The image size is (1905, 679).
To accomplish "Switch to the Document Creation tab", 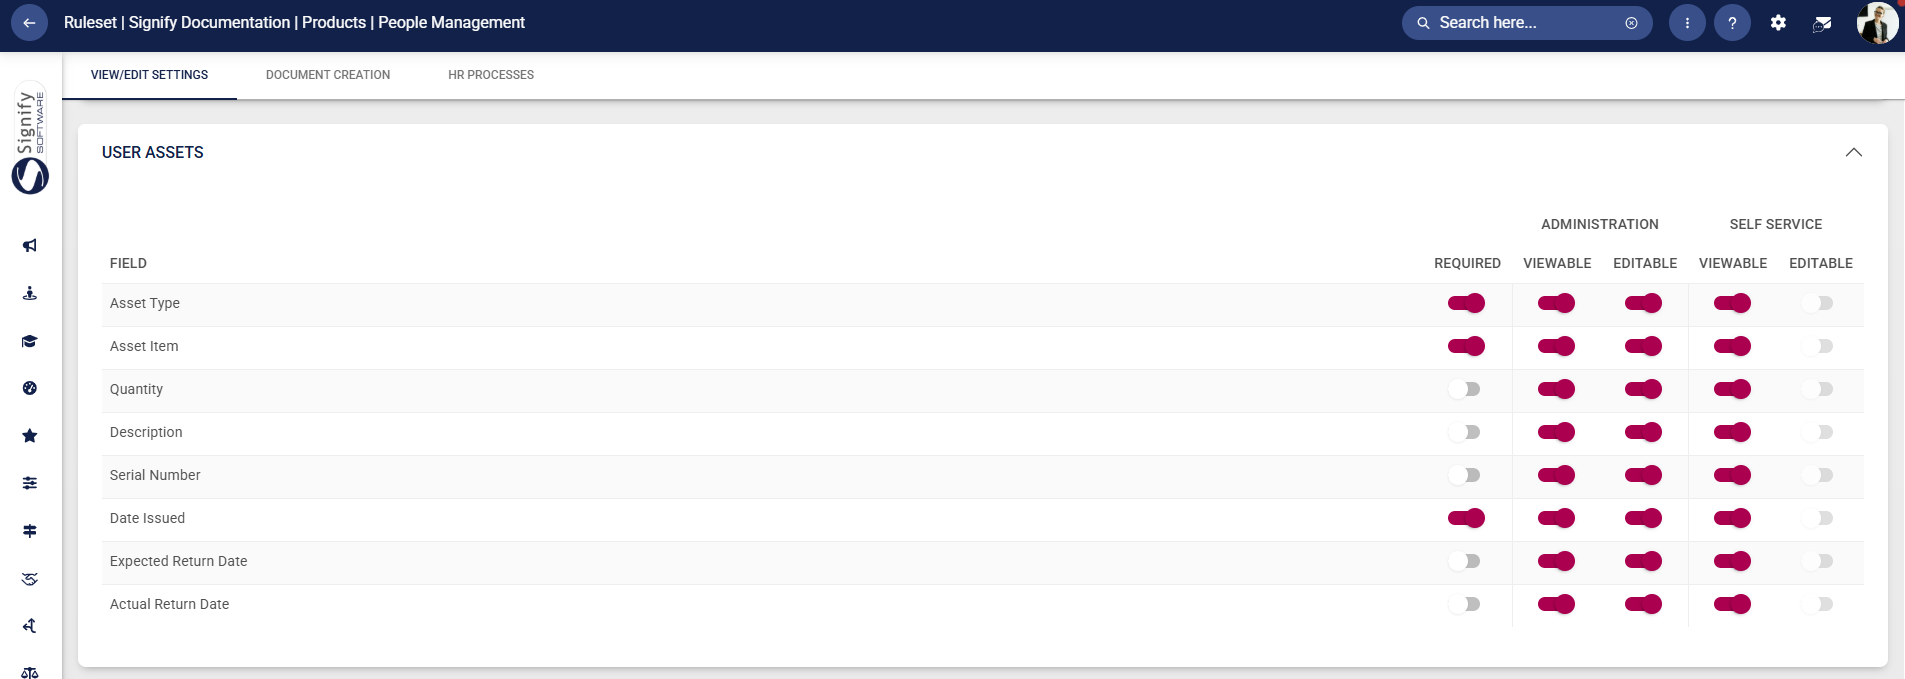I will 328,75.
